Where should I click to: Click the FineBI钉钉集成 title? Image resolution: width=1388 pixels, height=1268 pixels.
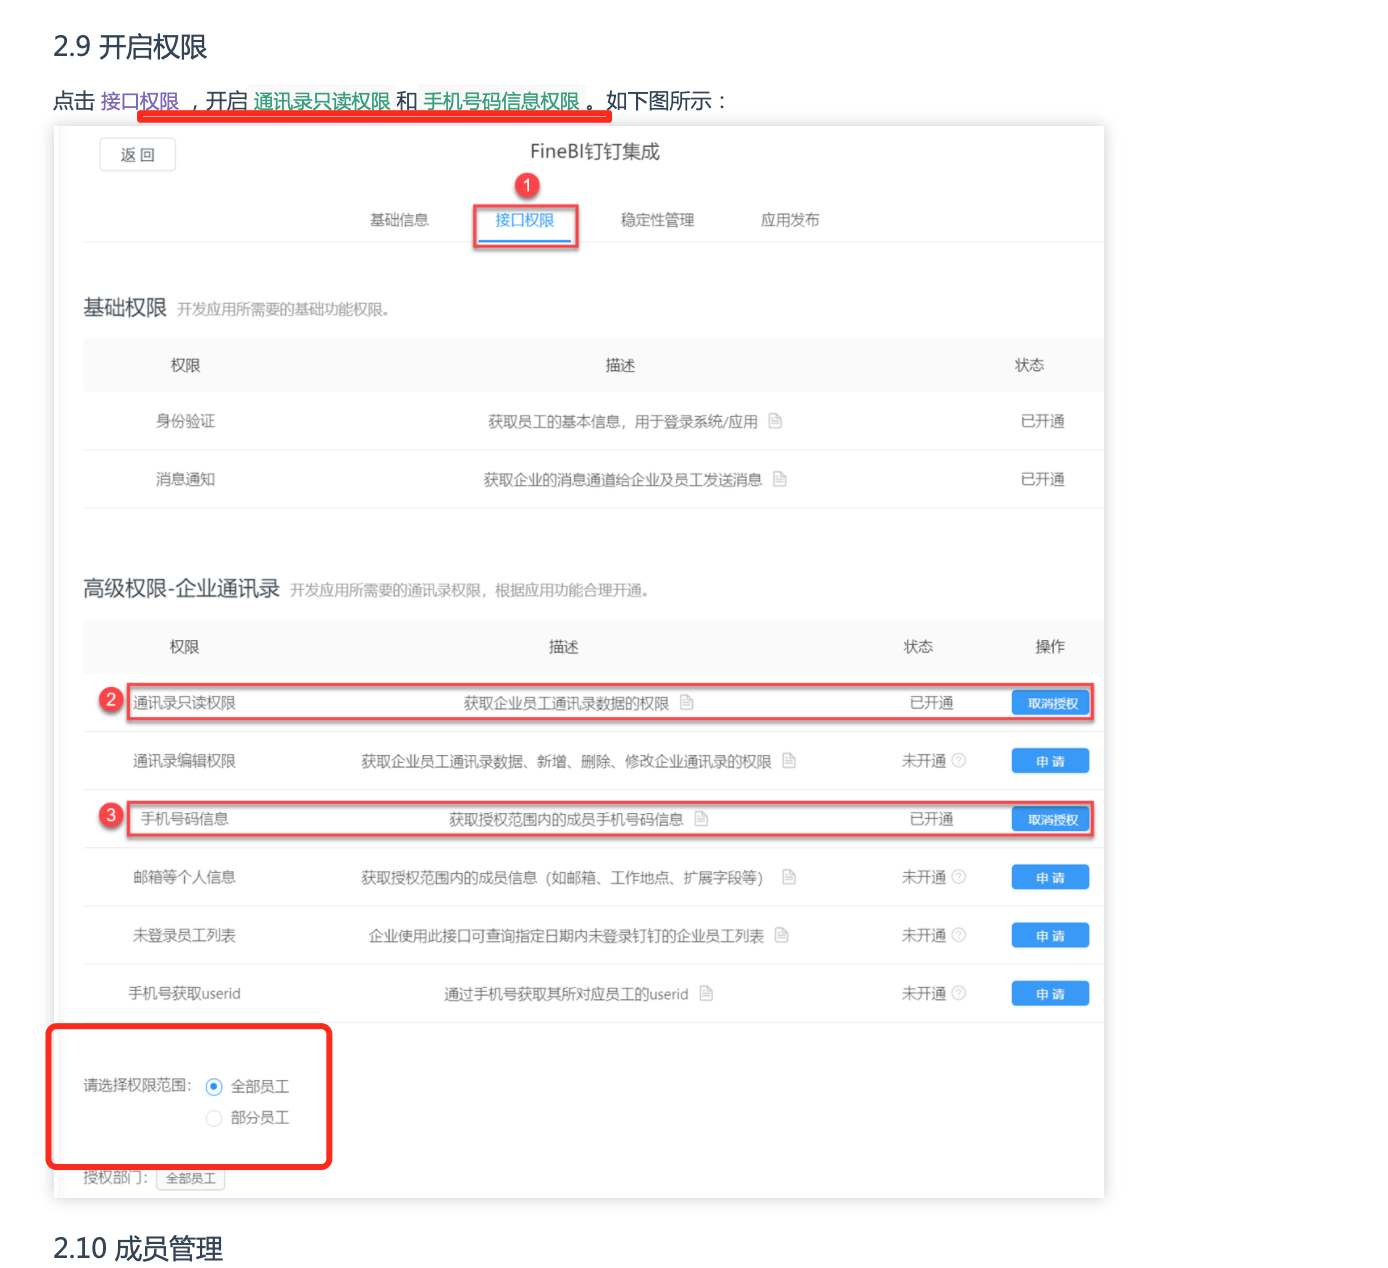(x=595, y=152)
